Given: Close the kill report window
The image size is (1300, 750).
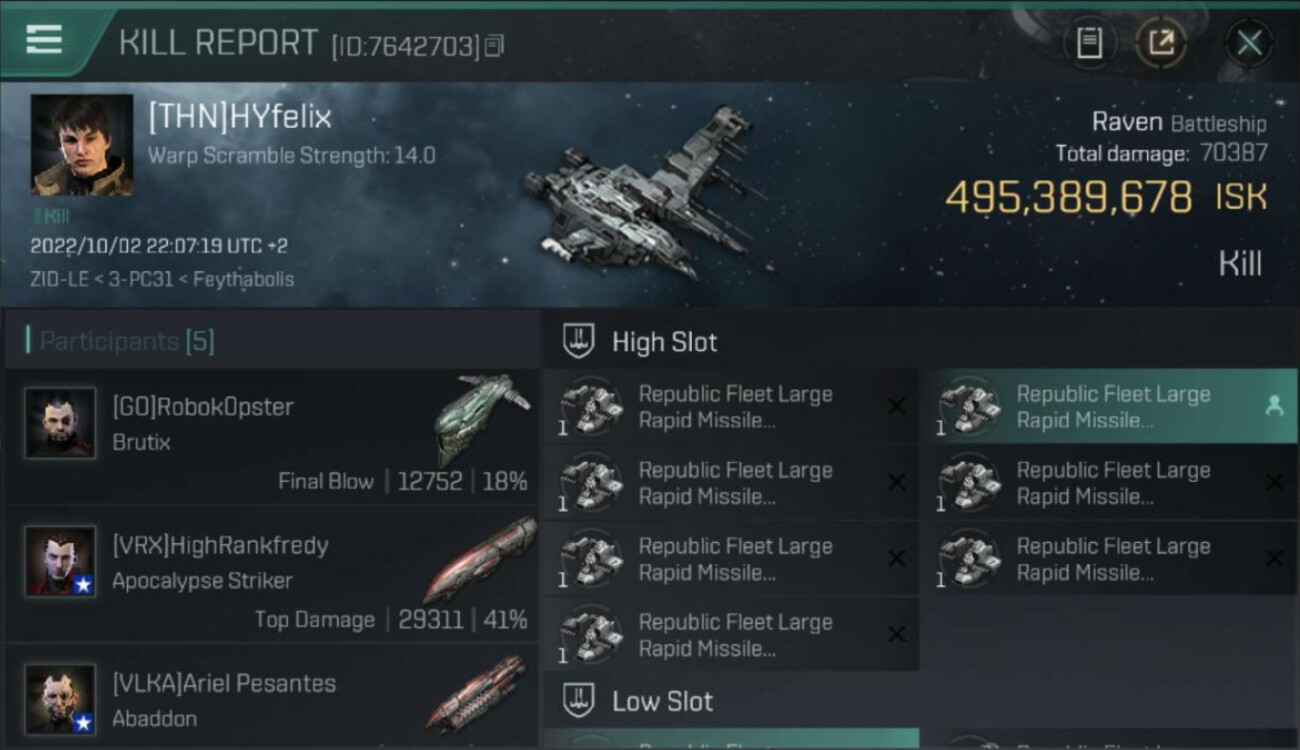Looking at the screenshot, I should [1249, 43].
